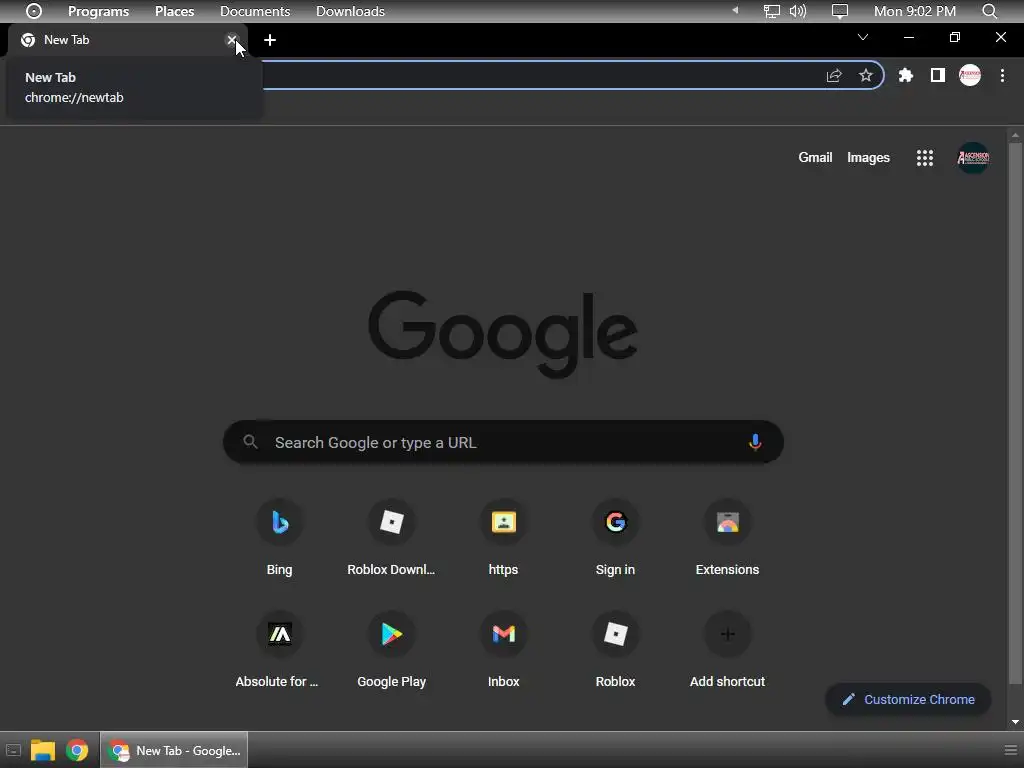Click the share this page icon

[834, 75]
